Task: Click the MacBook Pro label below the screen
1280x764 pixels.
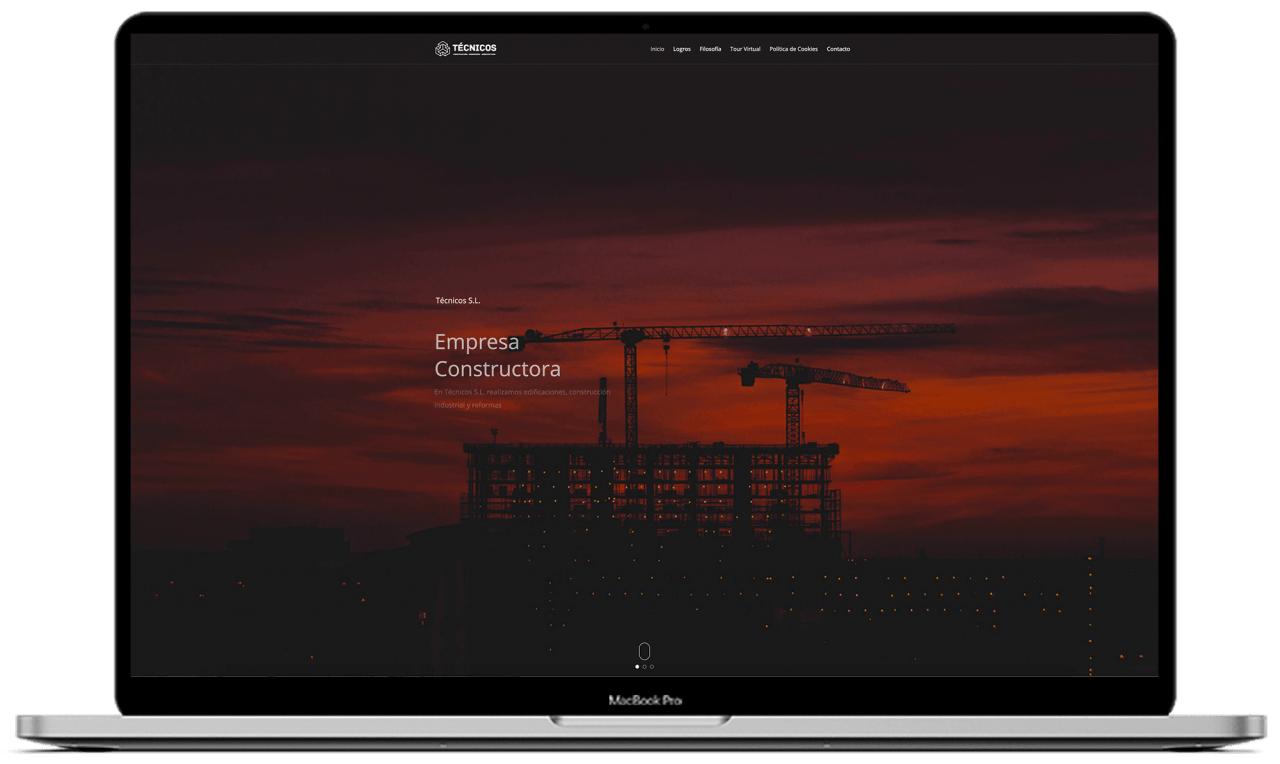Action: (645, 701)
